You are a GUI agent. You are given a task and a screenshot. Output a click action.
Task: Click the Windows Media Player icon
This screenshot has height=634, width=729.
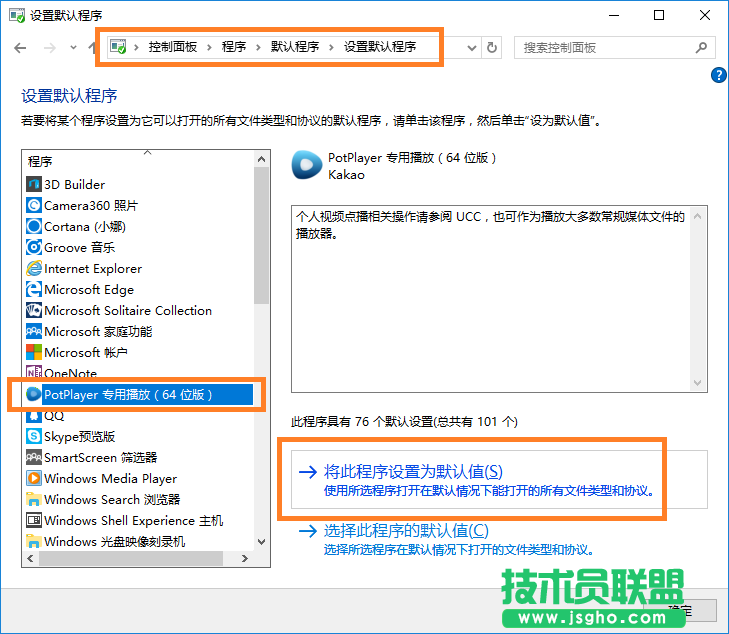[x=33, y=478]
